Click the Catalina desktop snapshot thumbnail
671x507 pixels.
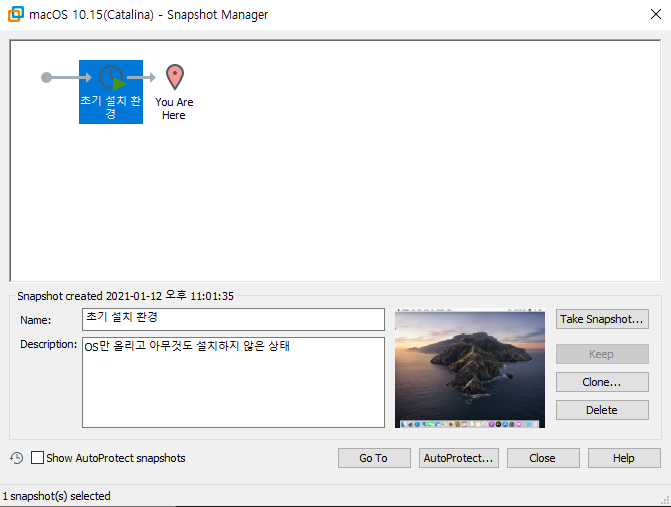tap(470, 368)
